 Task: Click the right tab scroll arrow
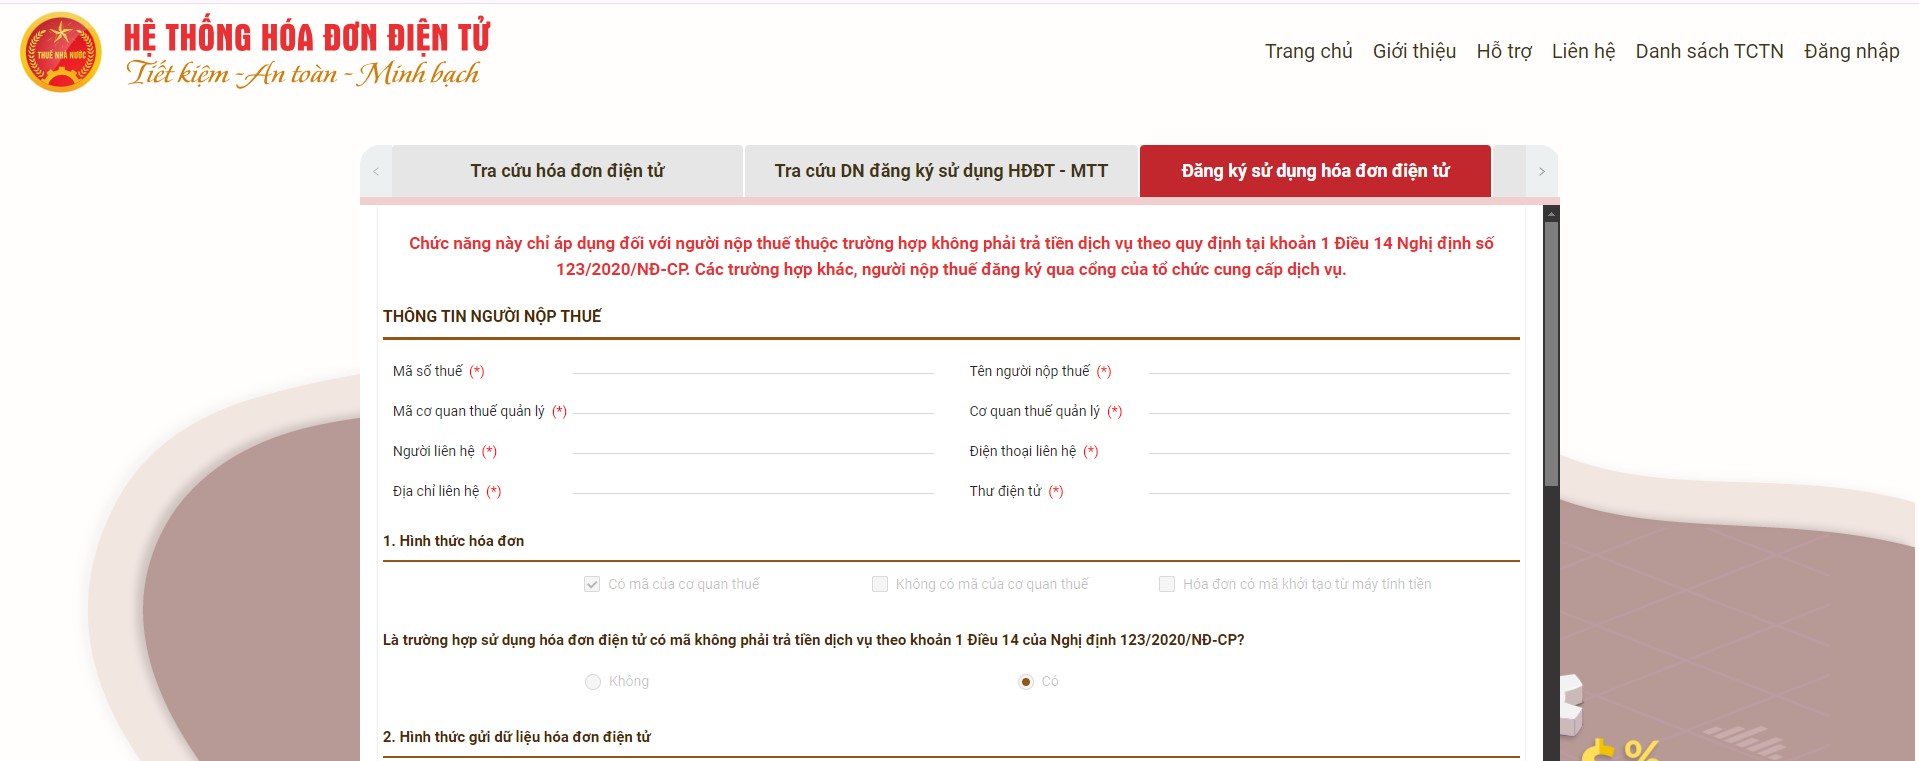click(1541, 171)
